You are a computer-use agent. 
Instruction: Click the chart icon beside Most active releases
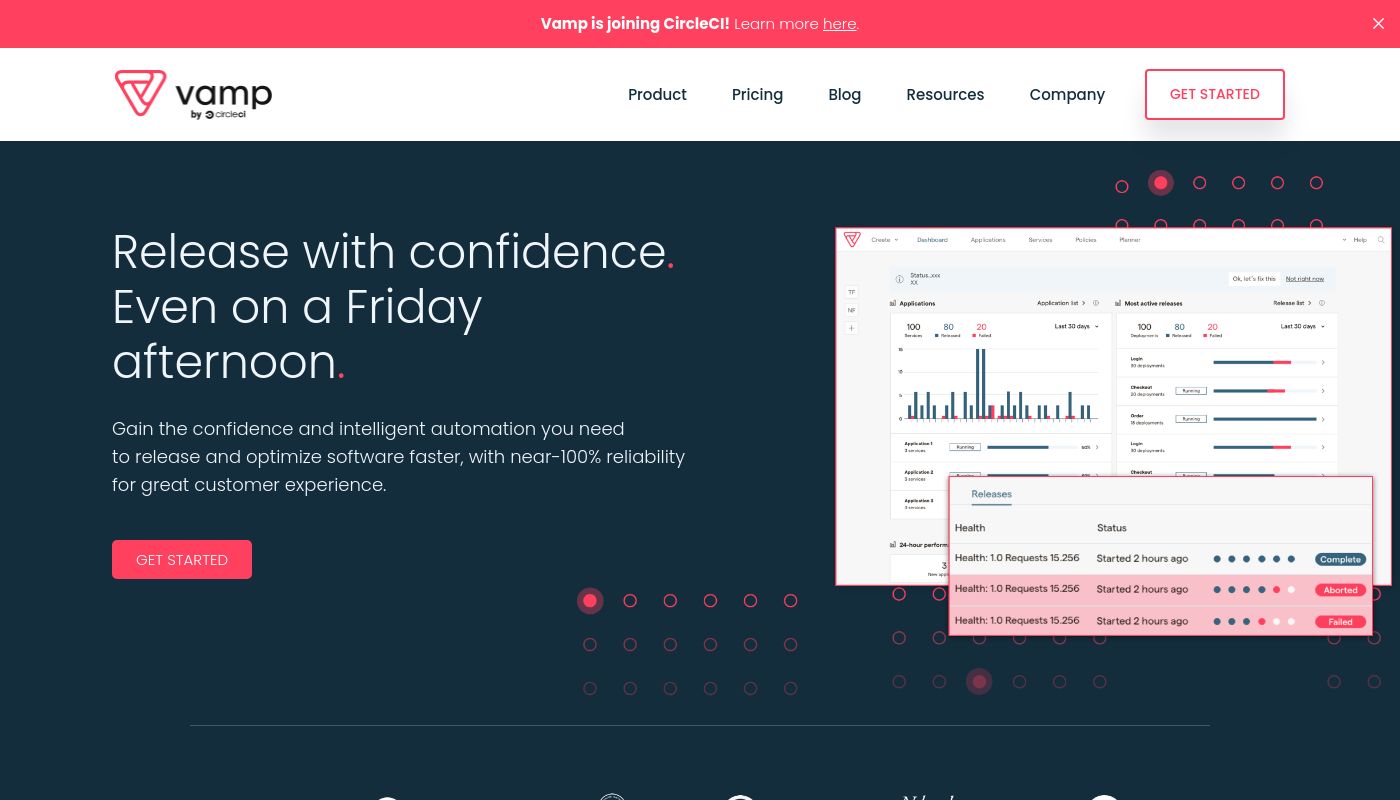1118,303
